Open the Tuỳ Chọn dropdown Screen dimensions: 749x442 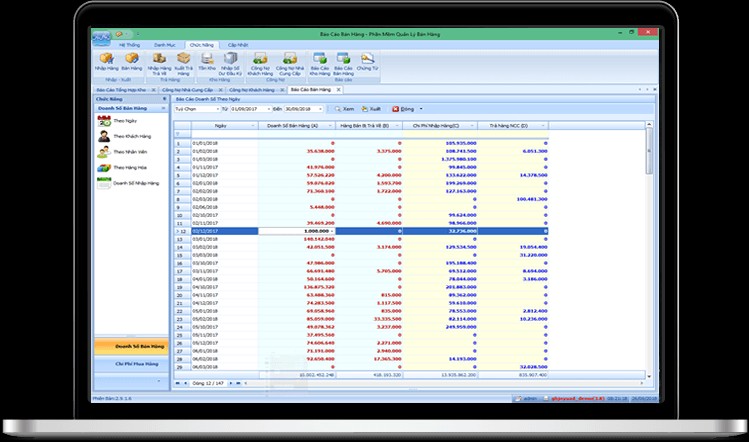218,109
